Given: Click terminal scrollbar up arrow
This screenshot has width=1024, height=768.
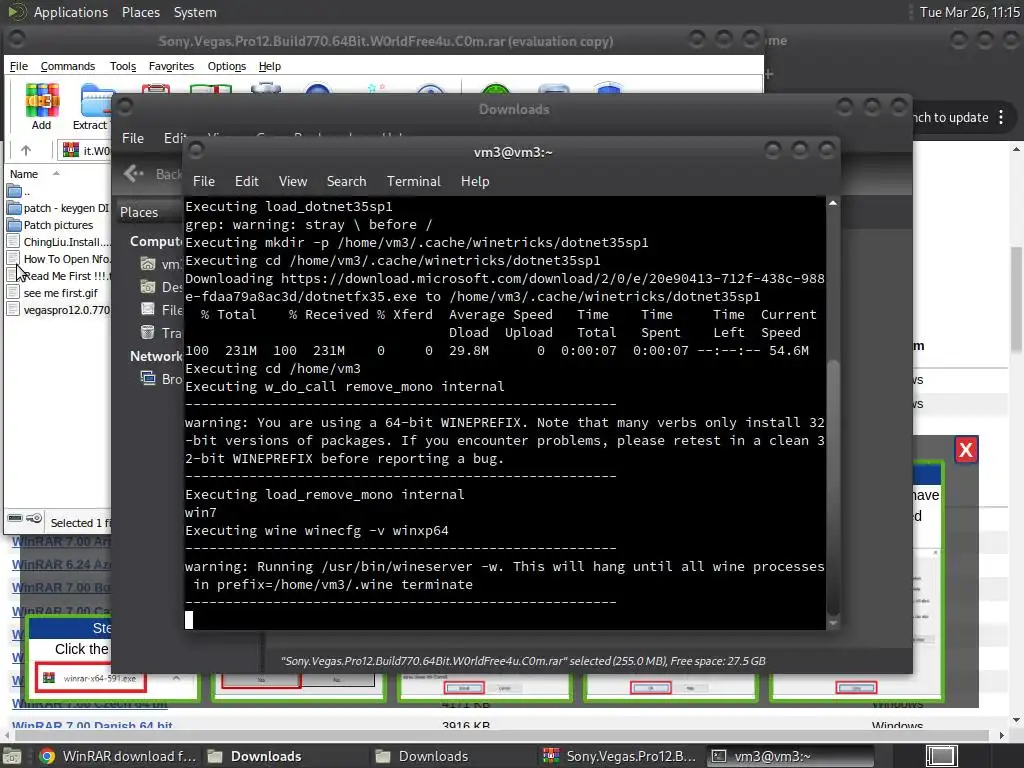Looking at the screenshot, I should [833, 204].
